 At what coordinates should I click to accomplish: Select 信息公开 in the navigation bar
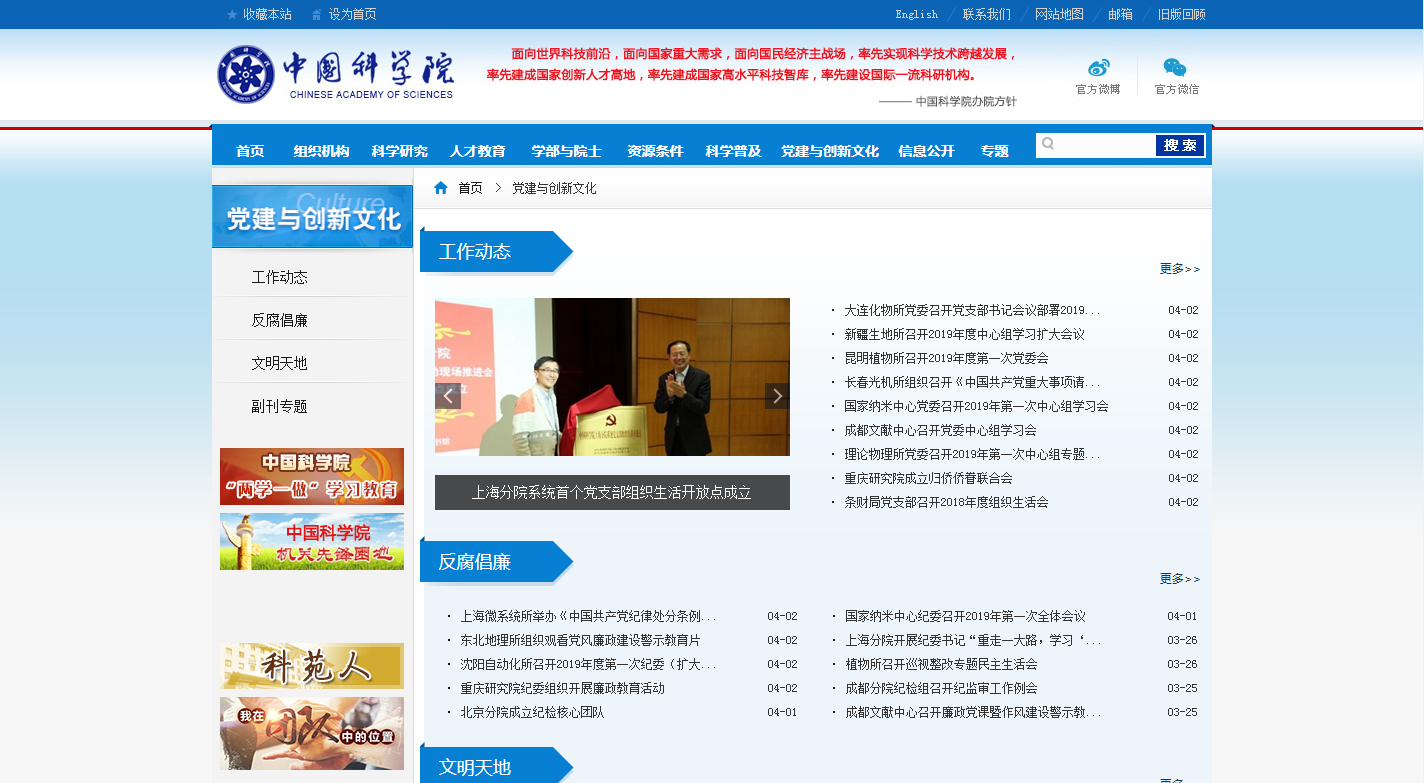[926, 151]
